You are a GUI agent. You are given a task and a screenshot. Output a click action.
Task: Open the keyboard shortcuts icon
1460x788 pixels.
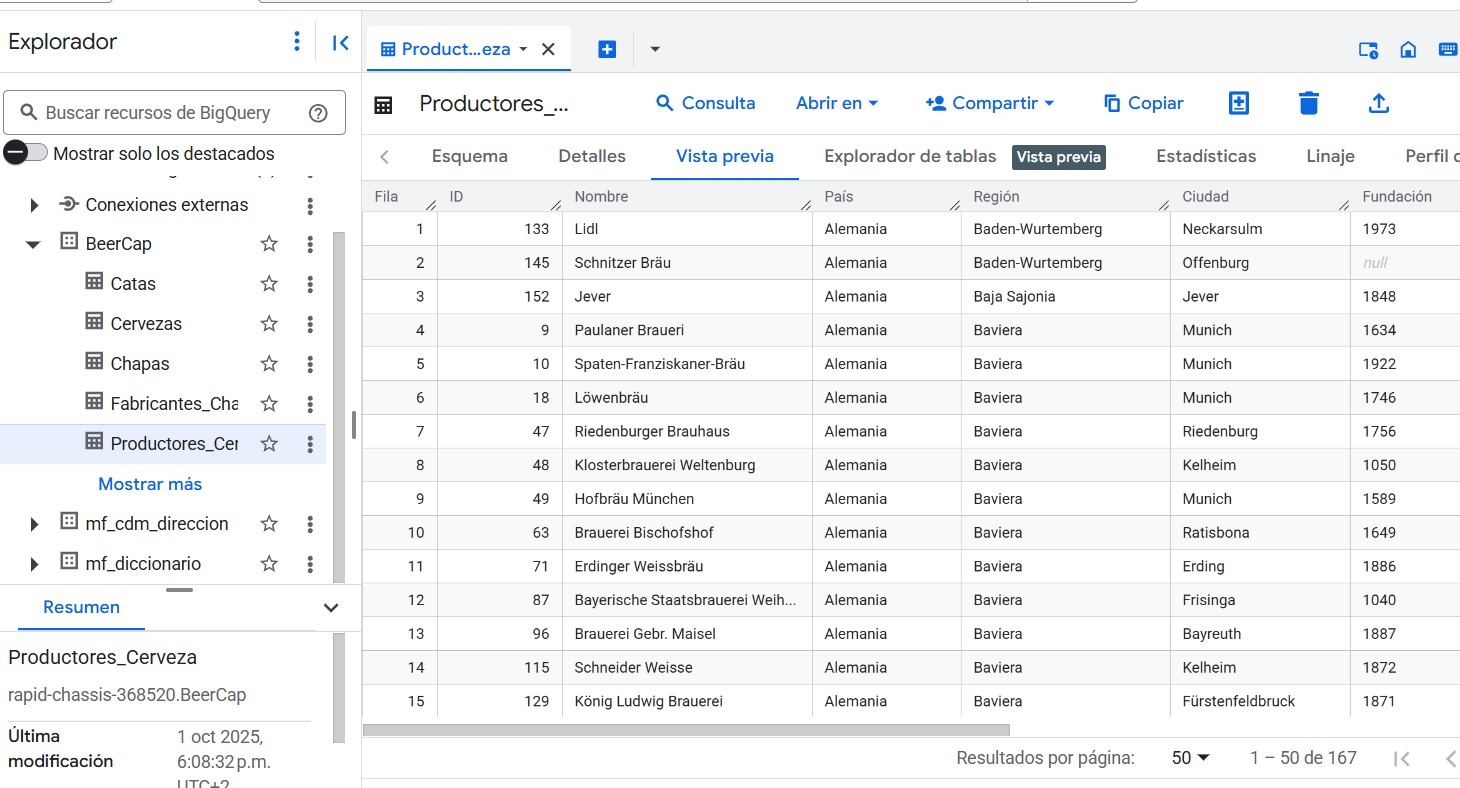[1447, 49]
